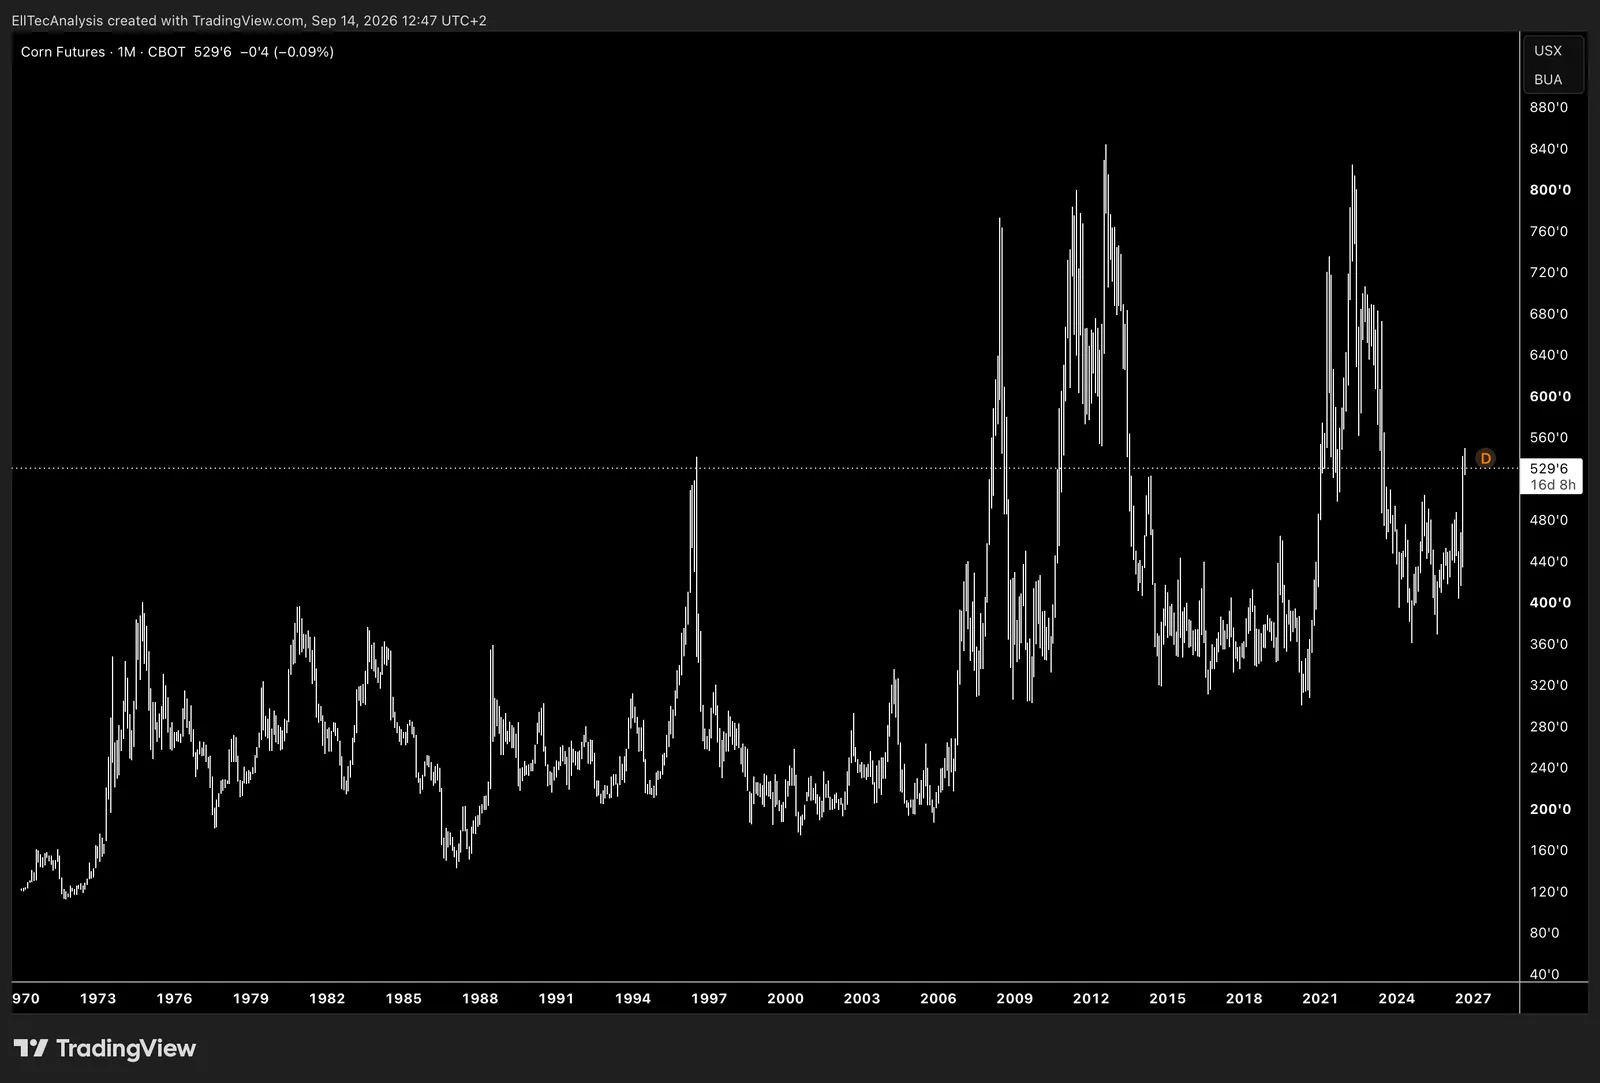Click the 16d 8h countdown label
This screenshot has height=1083, width=1600.
(1552, 484)
